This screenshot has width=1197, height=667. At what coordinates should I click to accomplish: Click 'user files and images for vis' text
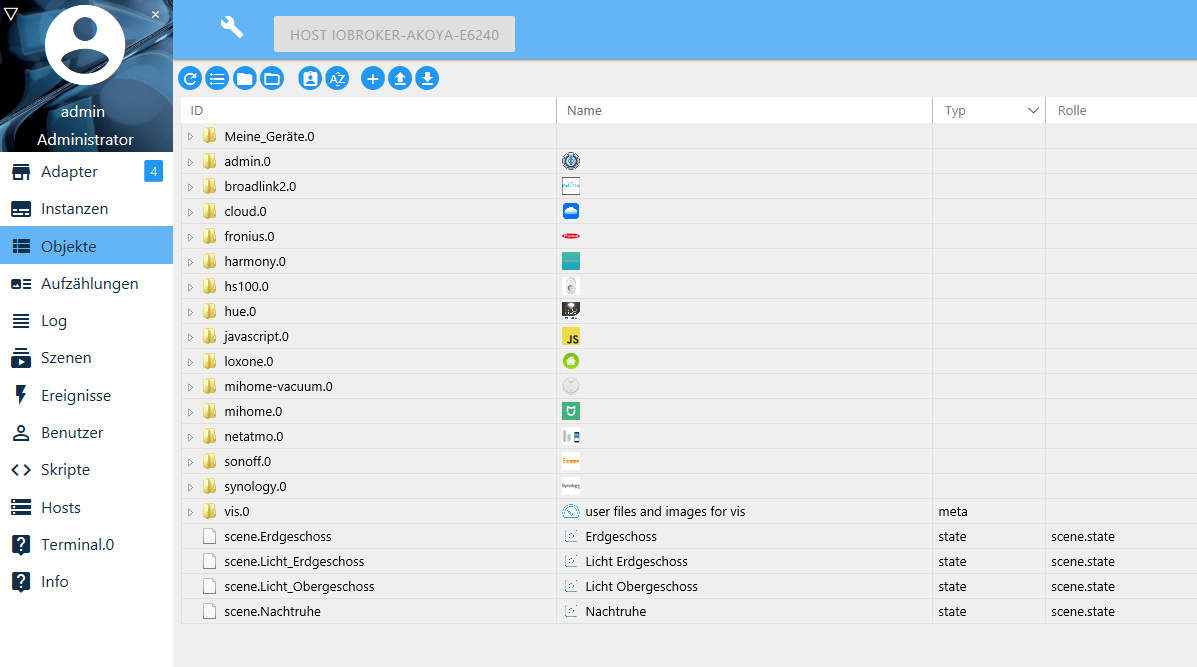pyautogui.click(x=665, y=511)
